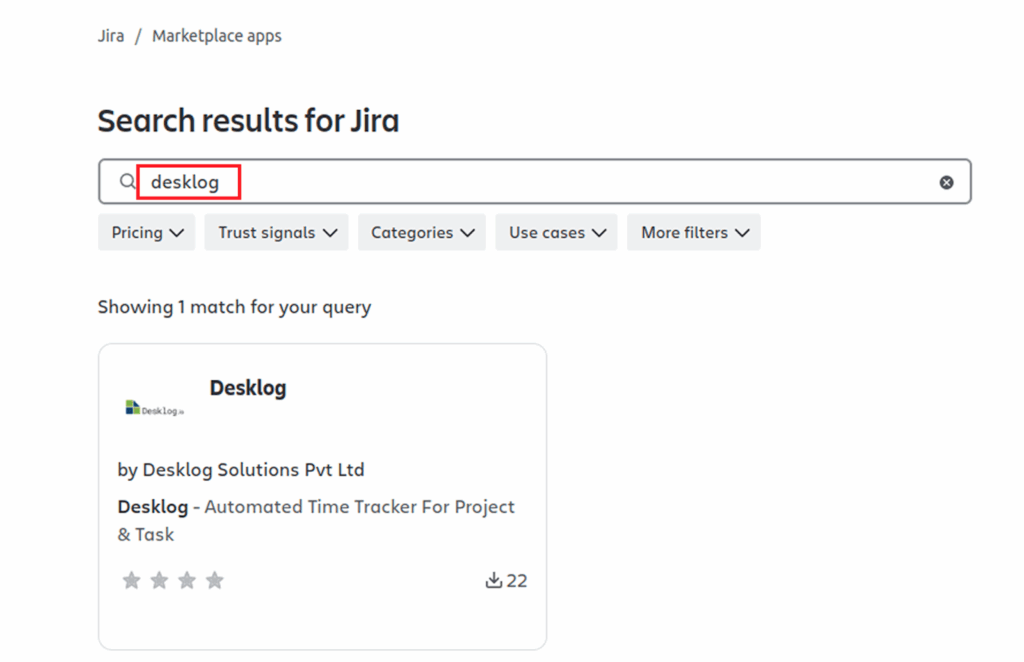Screen dimensions: 1024x662
Task: Expand the Trust signals filter
Action: tap(276, 233)
